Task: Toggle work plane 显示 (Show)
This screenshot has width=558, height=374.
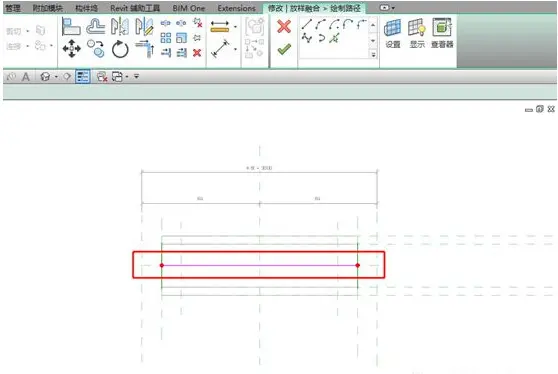Action: (x=417, y=33)
